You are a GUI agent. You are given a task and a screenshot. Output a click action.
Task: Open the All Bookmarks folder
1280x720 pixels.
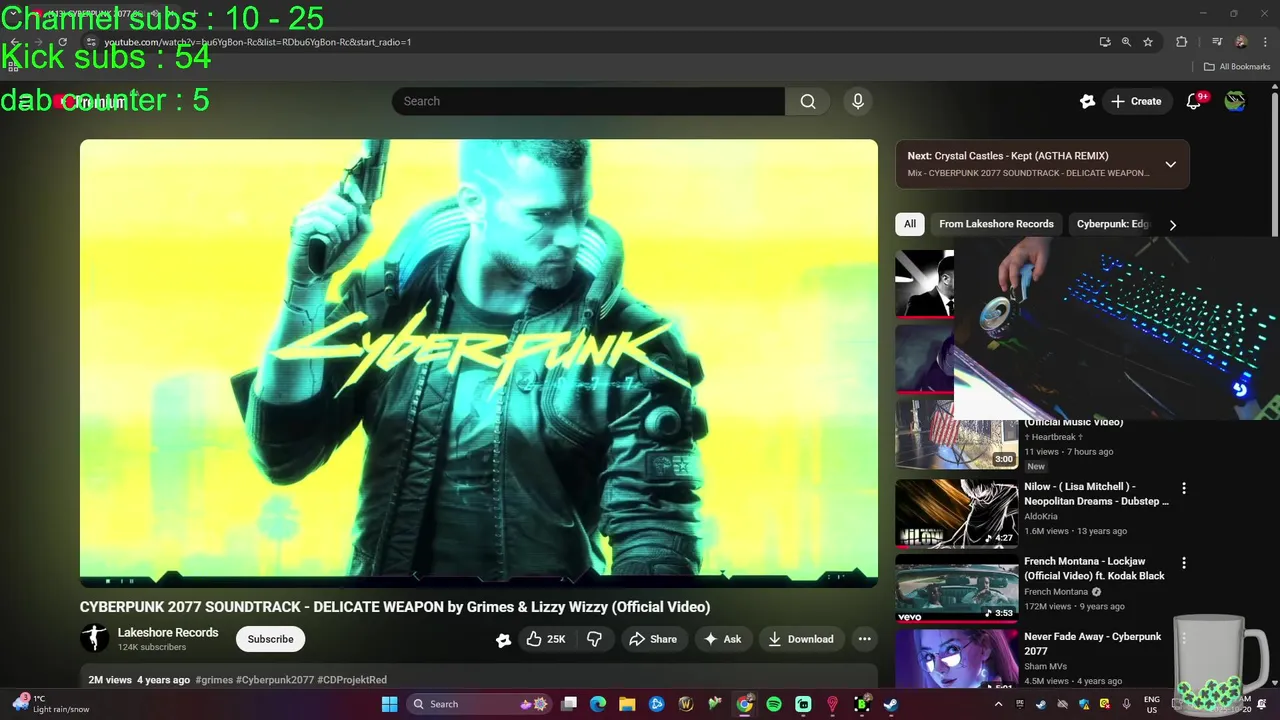coord(1236,67)
